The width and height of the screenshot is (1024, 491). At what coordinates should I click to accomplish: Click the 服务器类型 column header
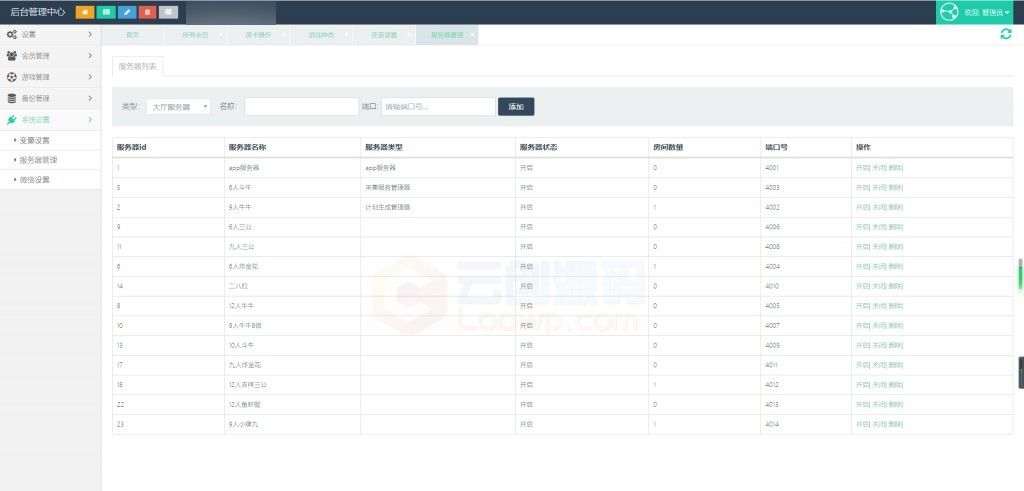pos(383,148)
